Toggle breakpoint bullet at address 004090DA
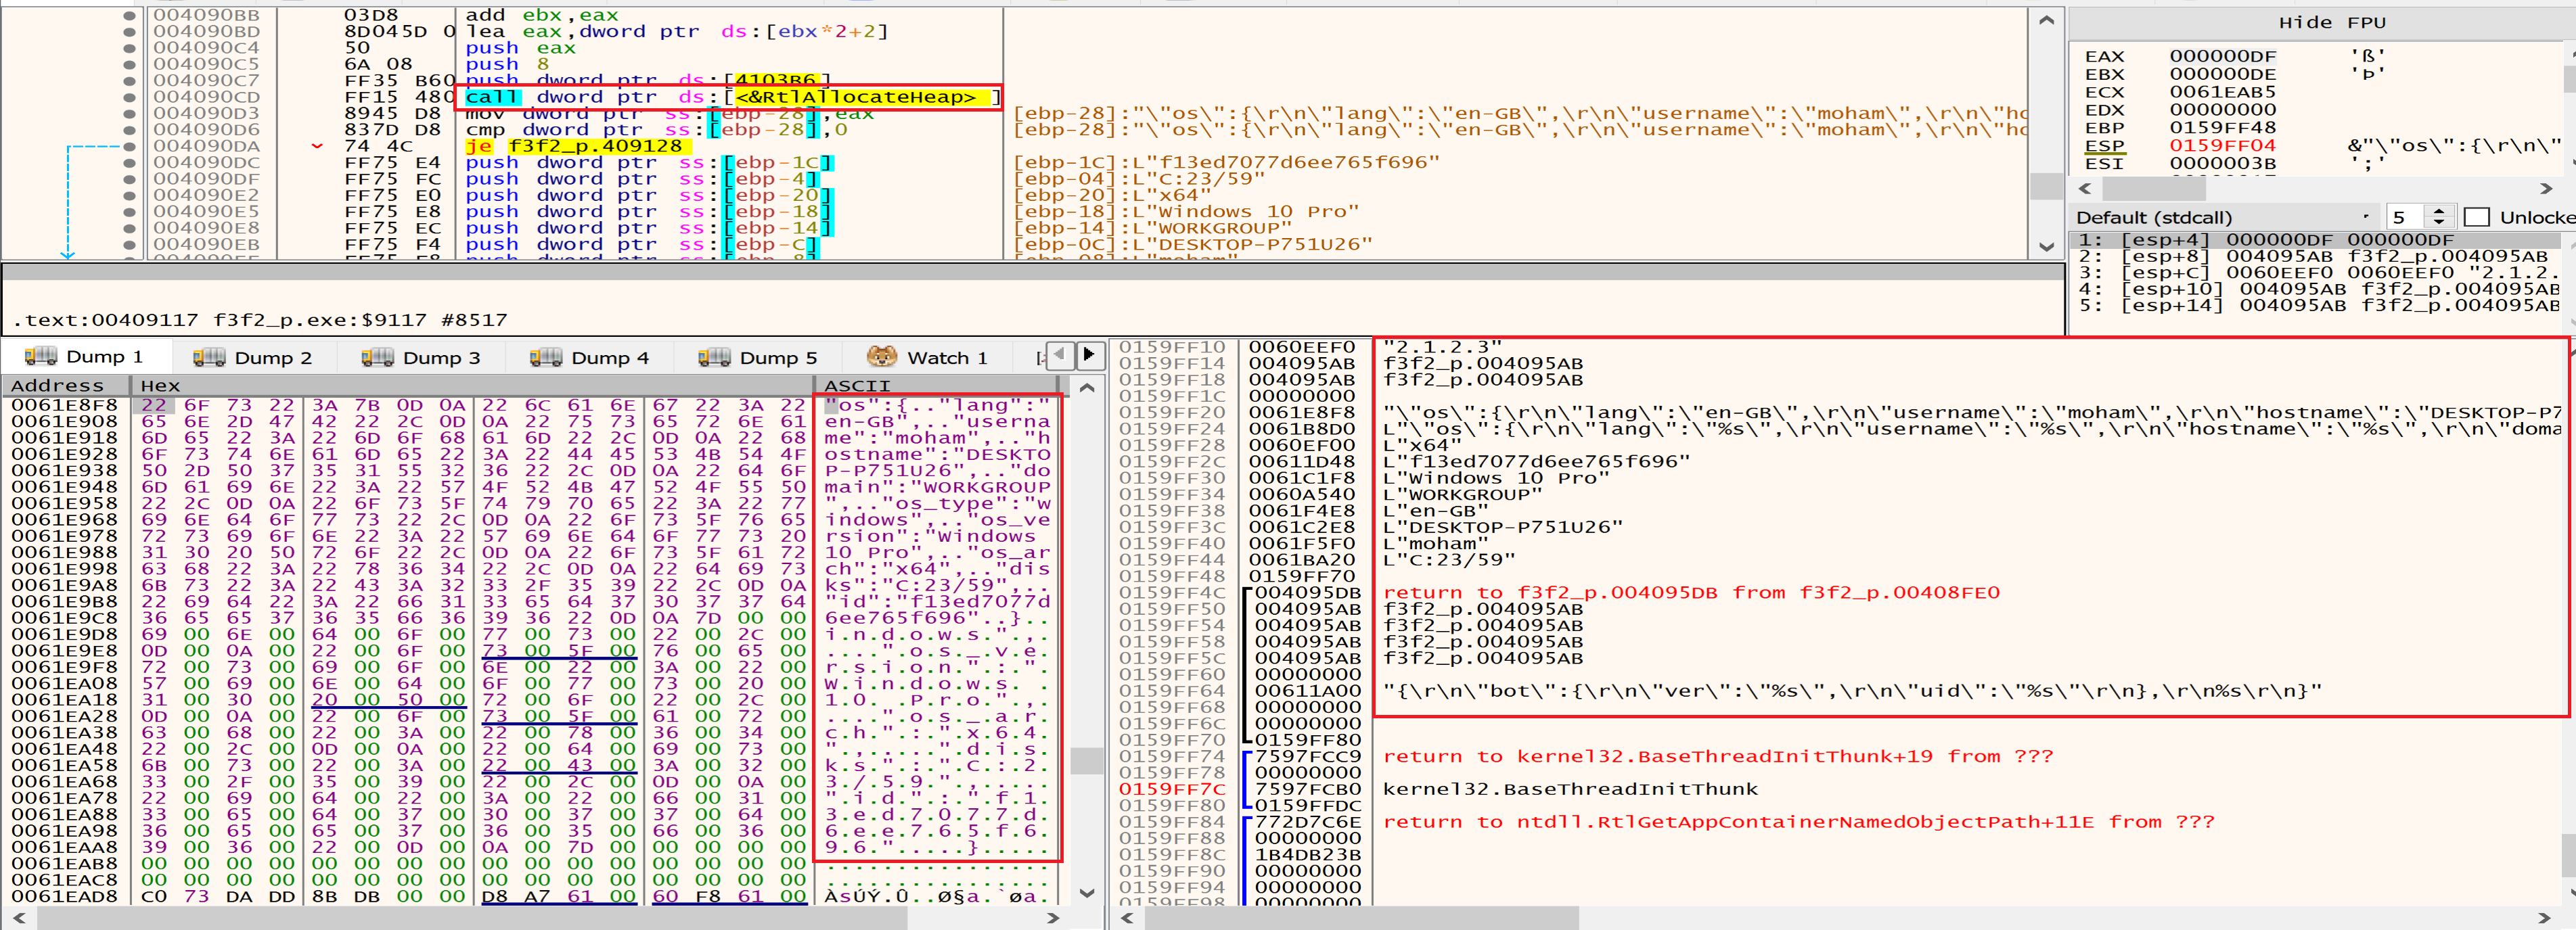The image size is (2576, 930). pyautogui.click(x=129, y=146)
